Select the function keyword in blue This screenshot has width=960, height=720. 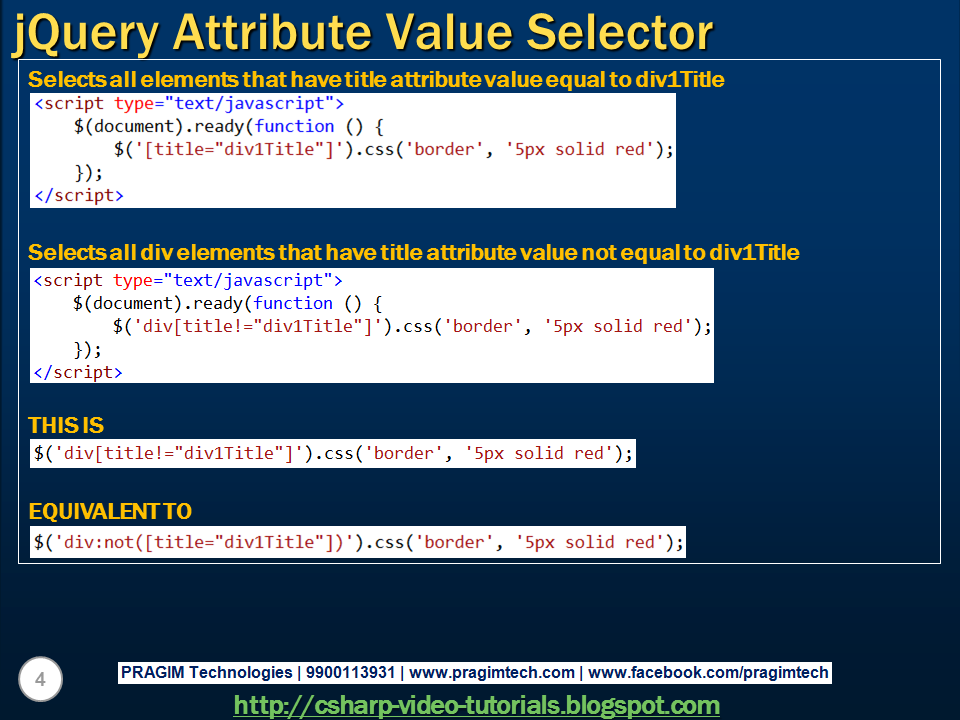click(294, 126)
